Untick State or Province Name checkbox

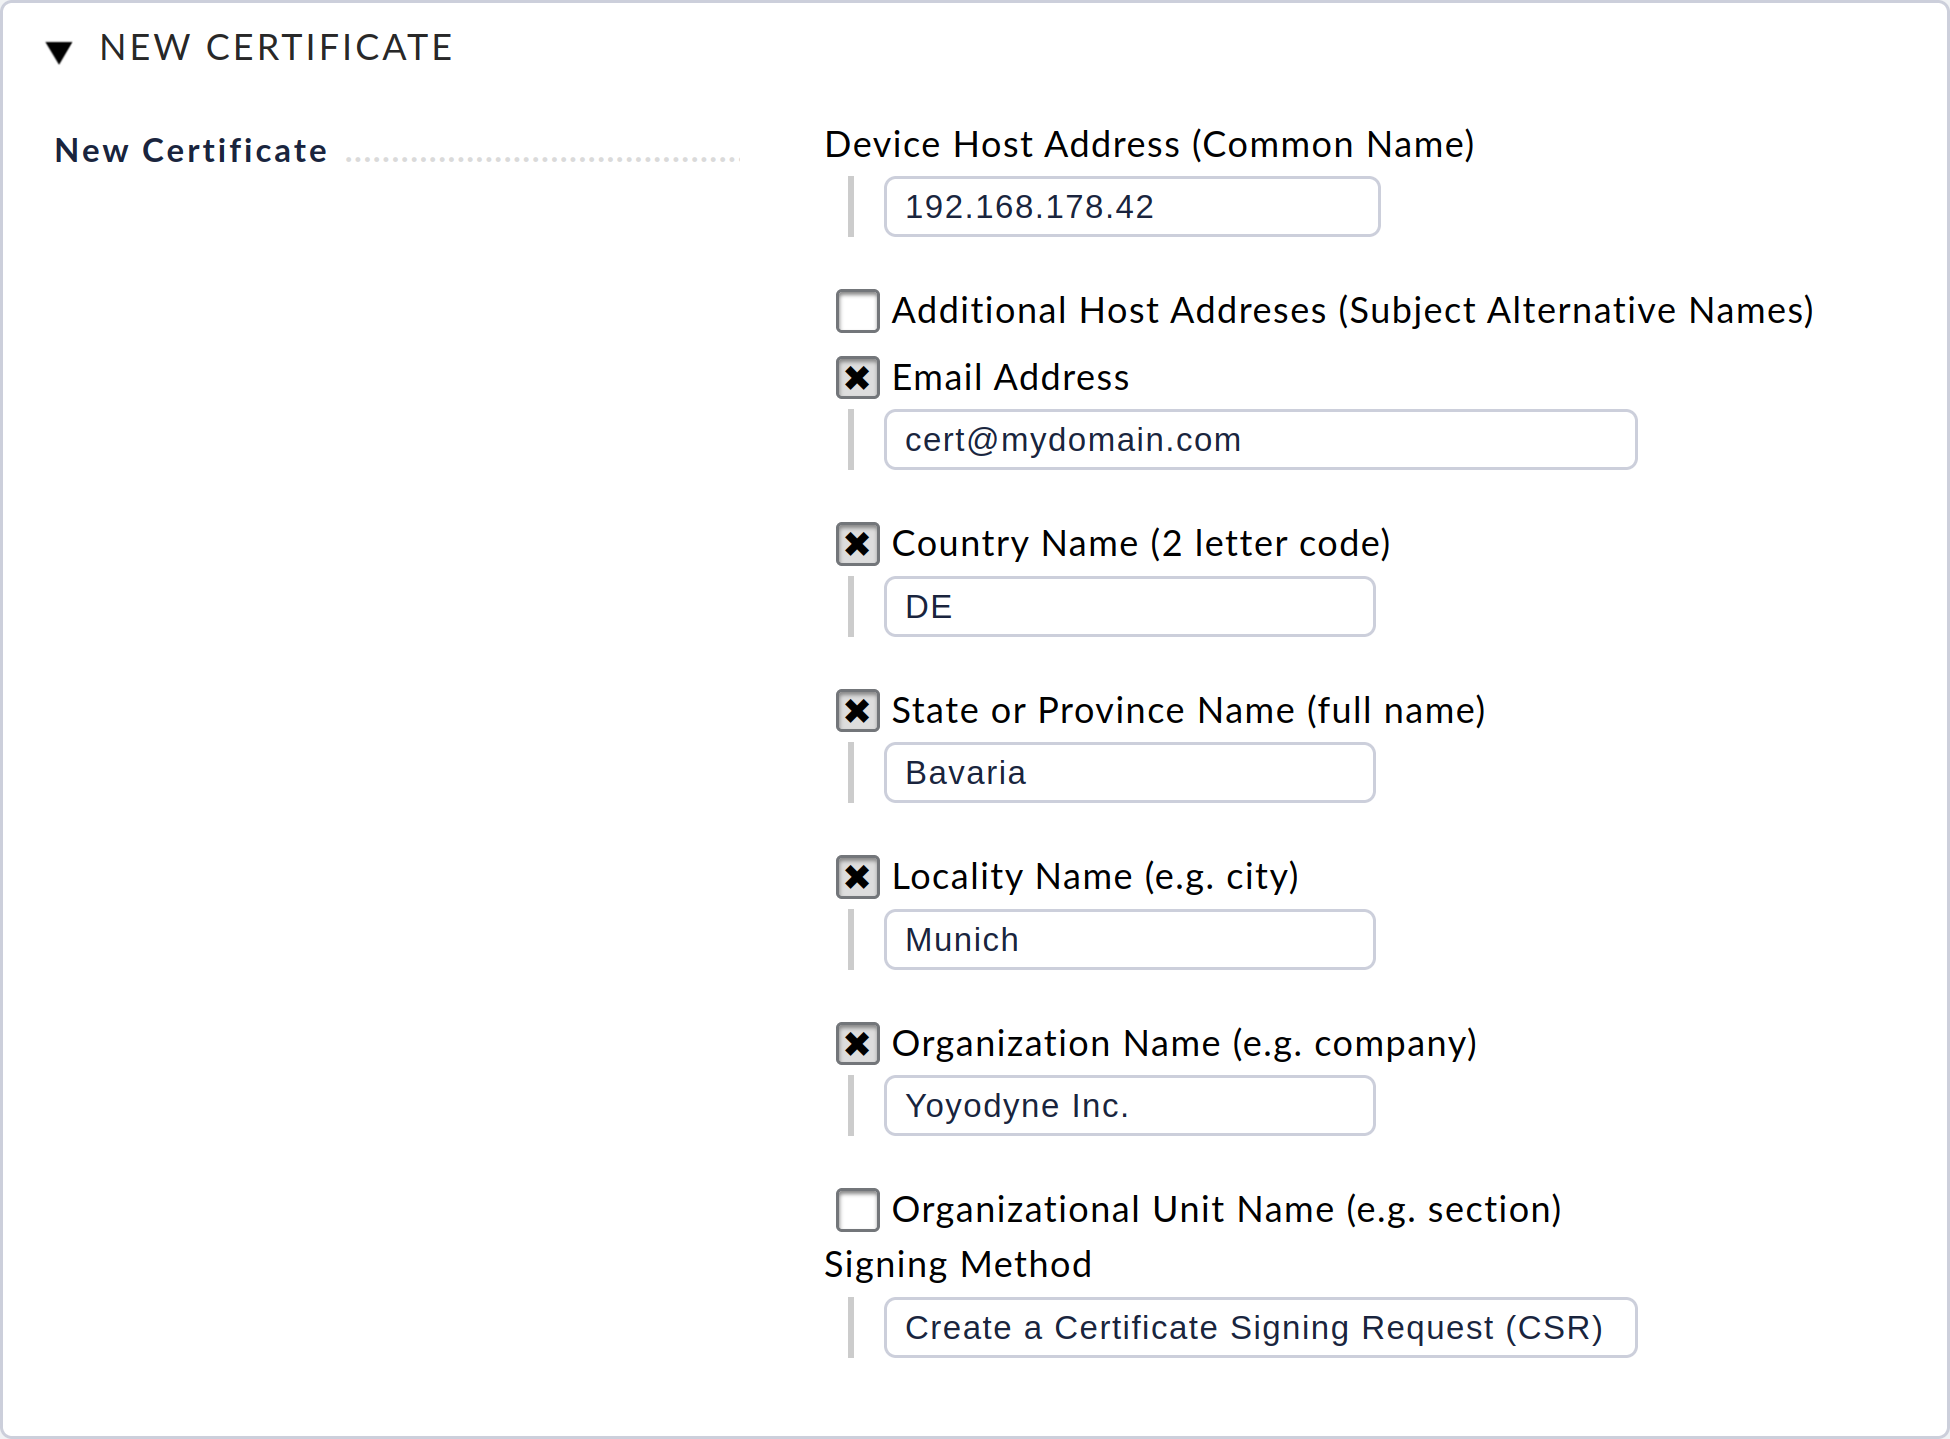point(858,711)
